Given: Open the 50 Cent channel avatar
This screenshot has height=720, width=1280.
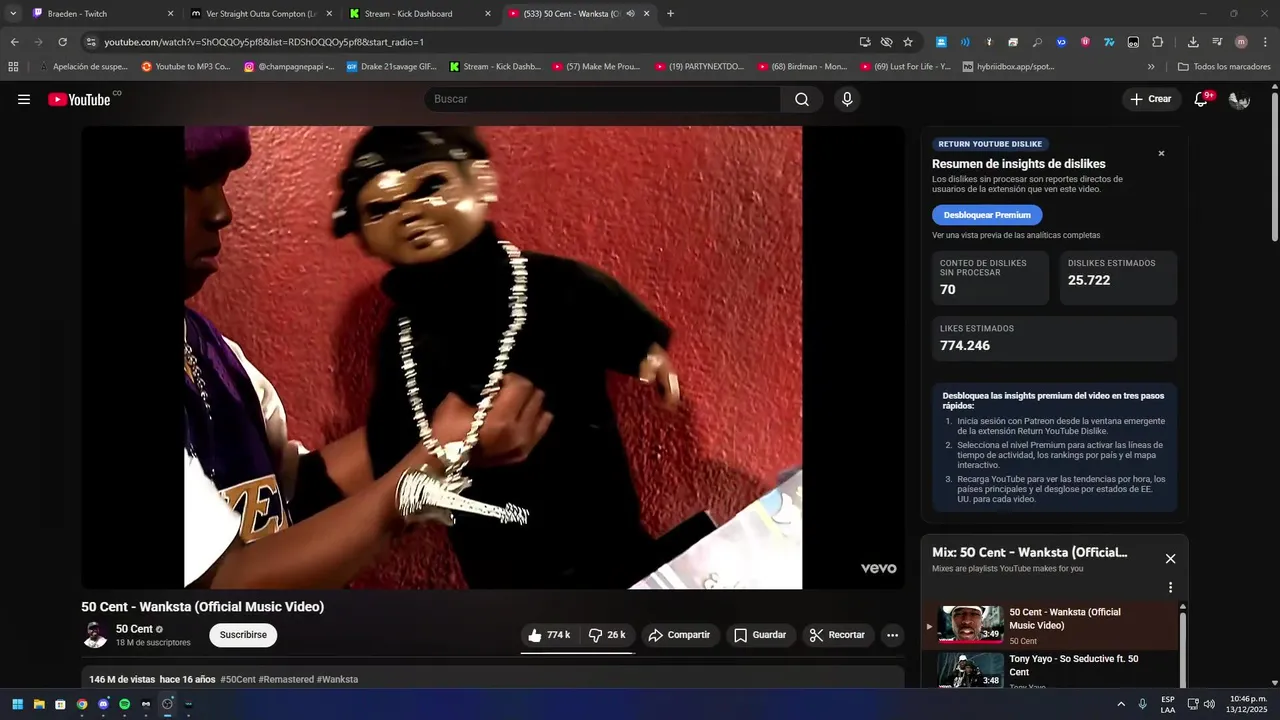Looking at the screenshot, I should [x=95, y=635].
